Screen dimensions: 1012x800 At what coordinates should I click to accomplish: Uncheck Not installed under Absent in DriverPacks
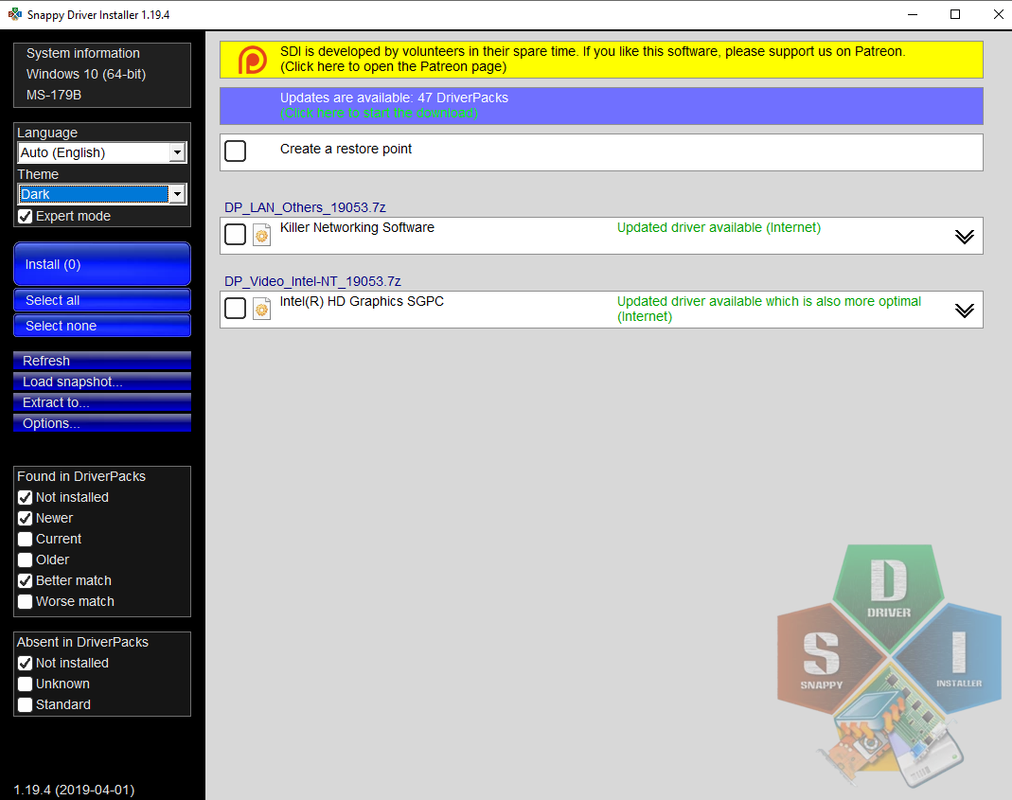pyautogui.click(x=25, y=663)
